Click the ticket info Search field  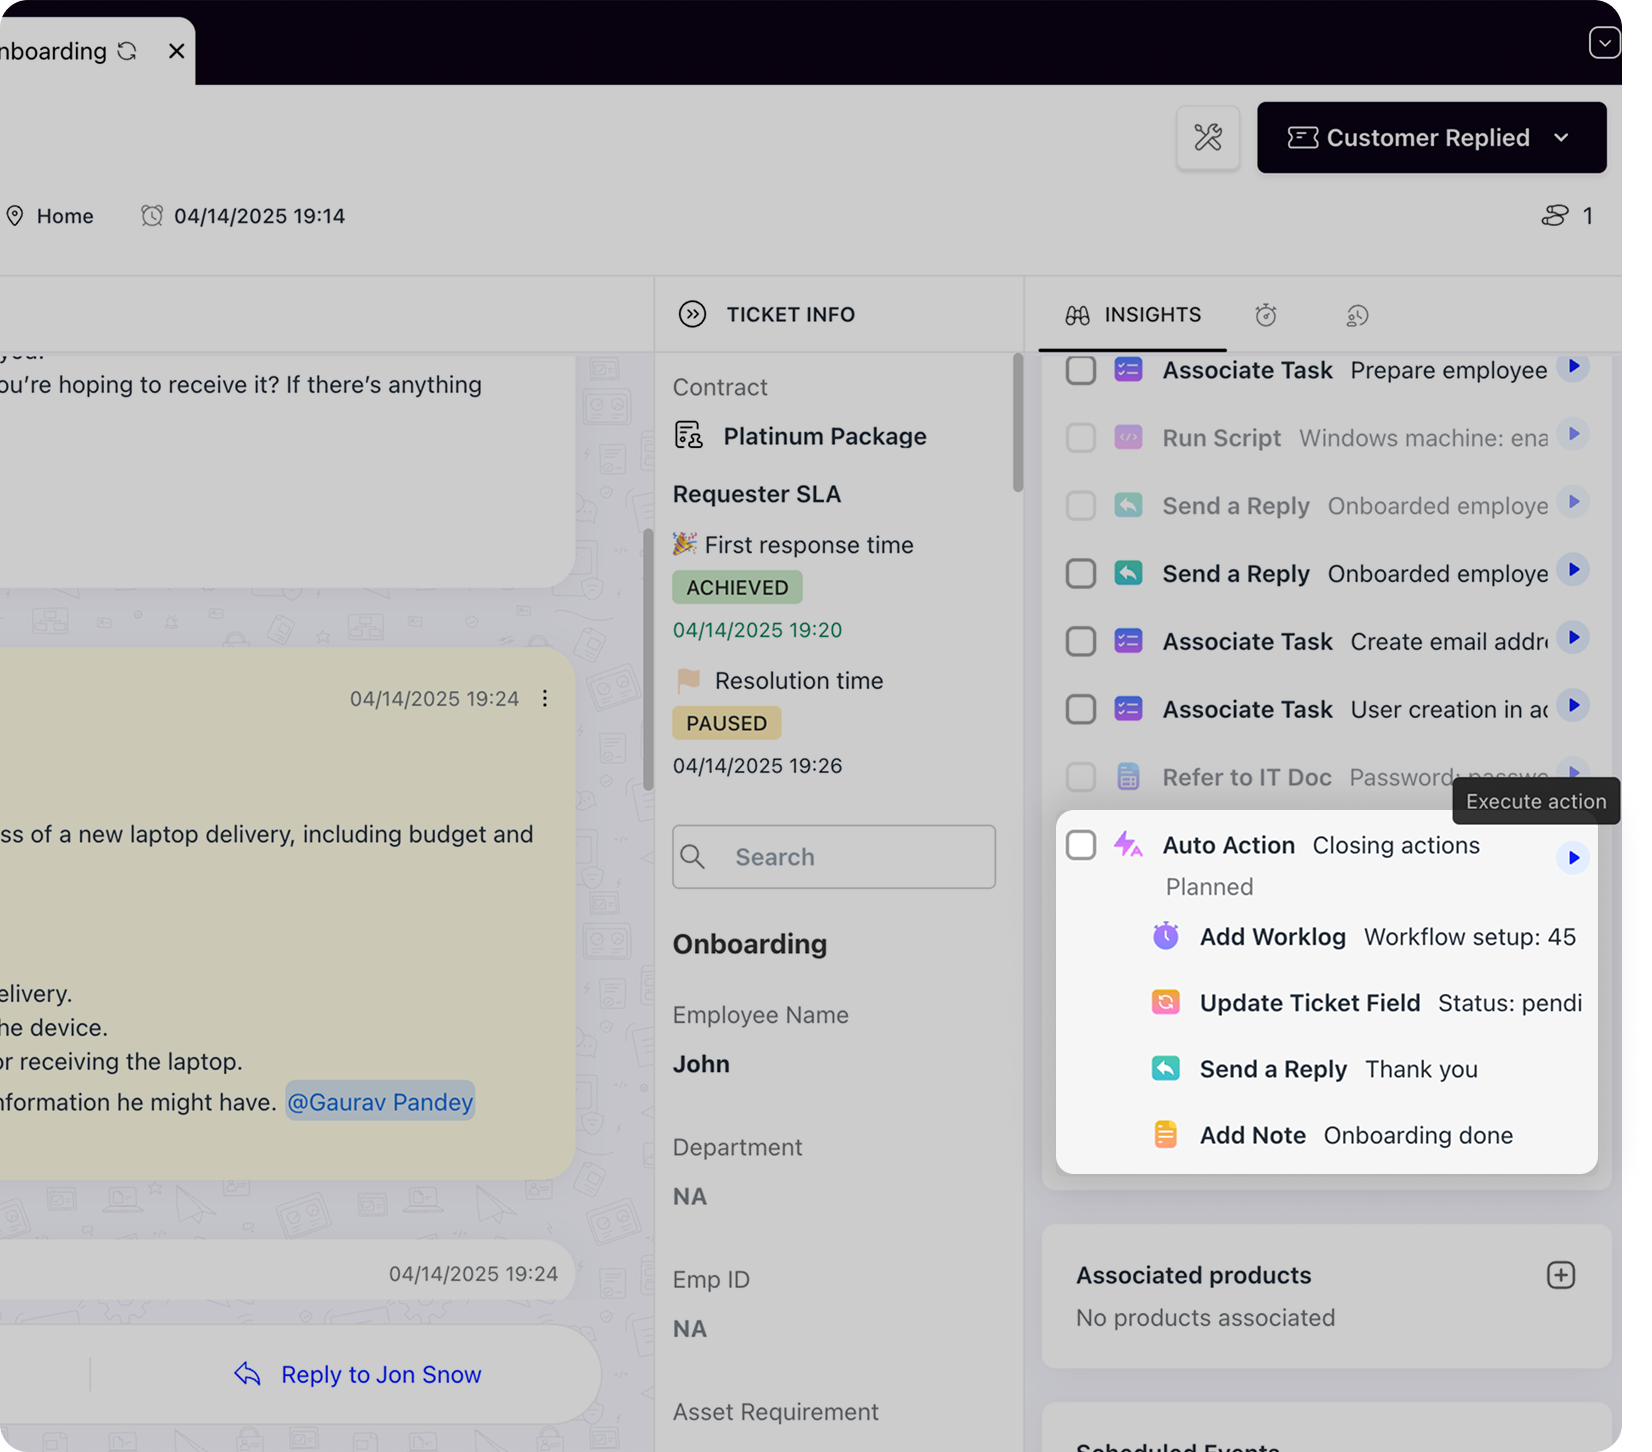tap(833, 857)
